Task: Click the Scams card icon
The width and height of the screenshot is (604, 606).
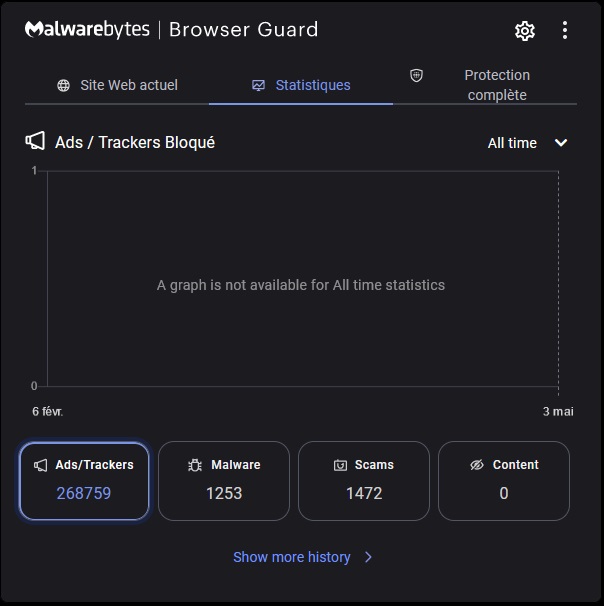Action: 340,465
